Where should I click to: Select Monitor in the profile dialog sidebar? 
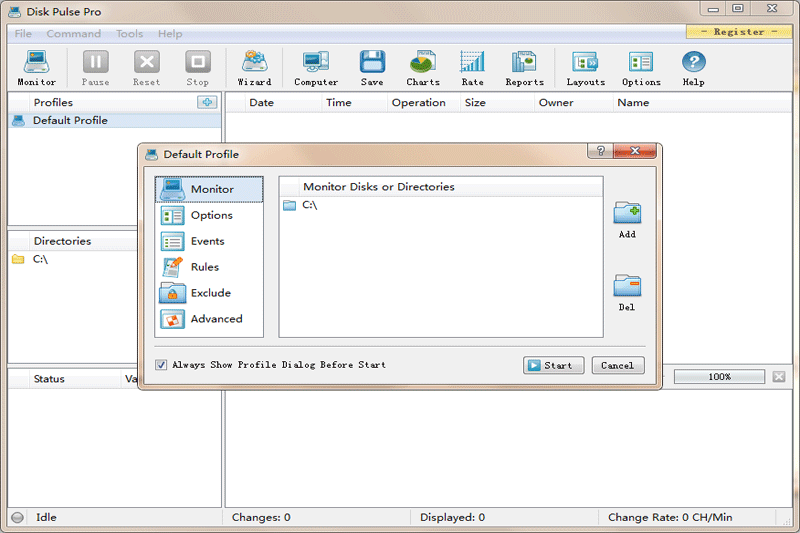click(x=209, y=189)
